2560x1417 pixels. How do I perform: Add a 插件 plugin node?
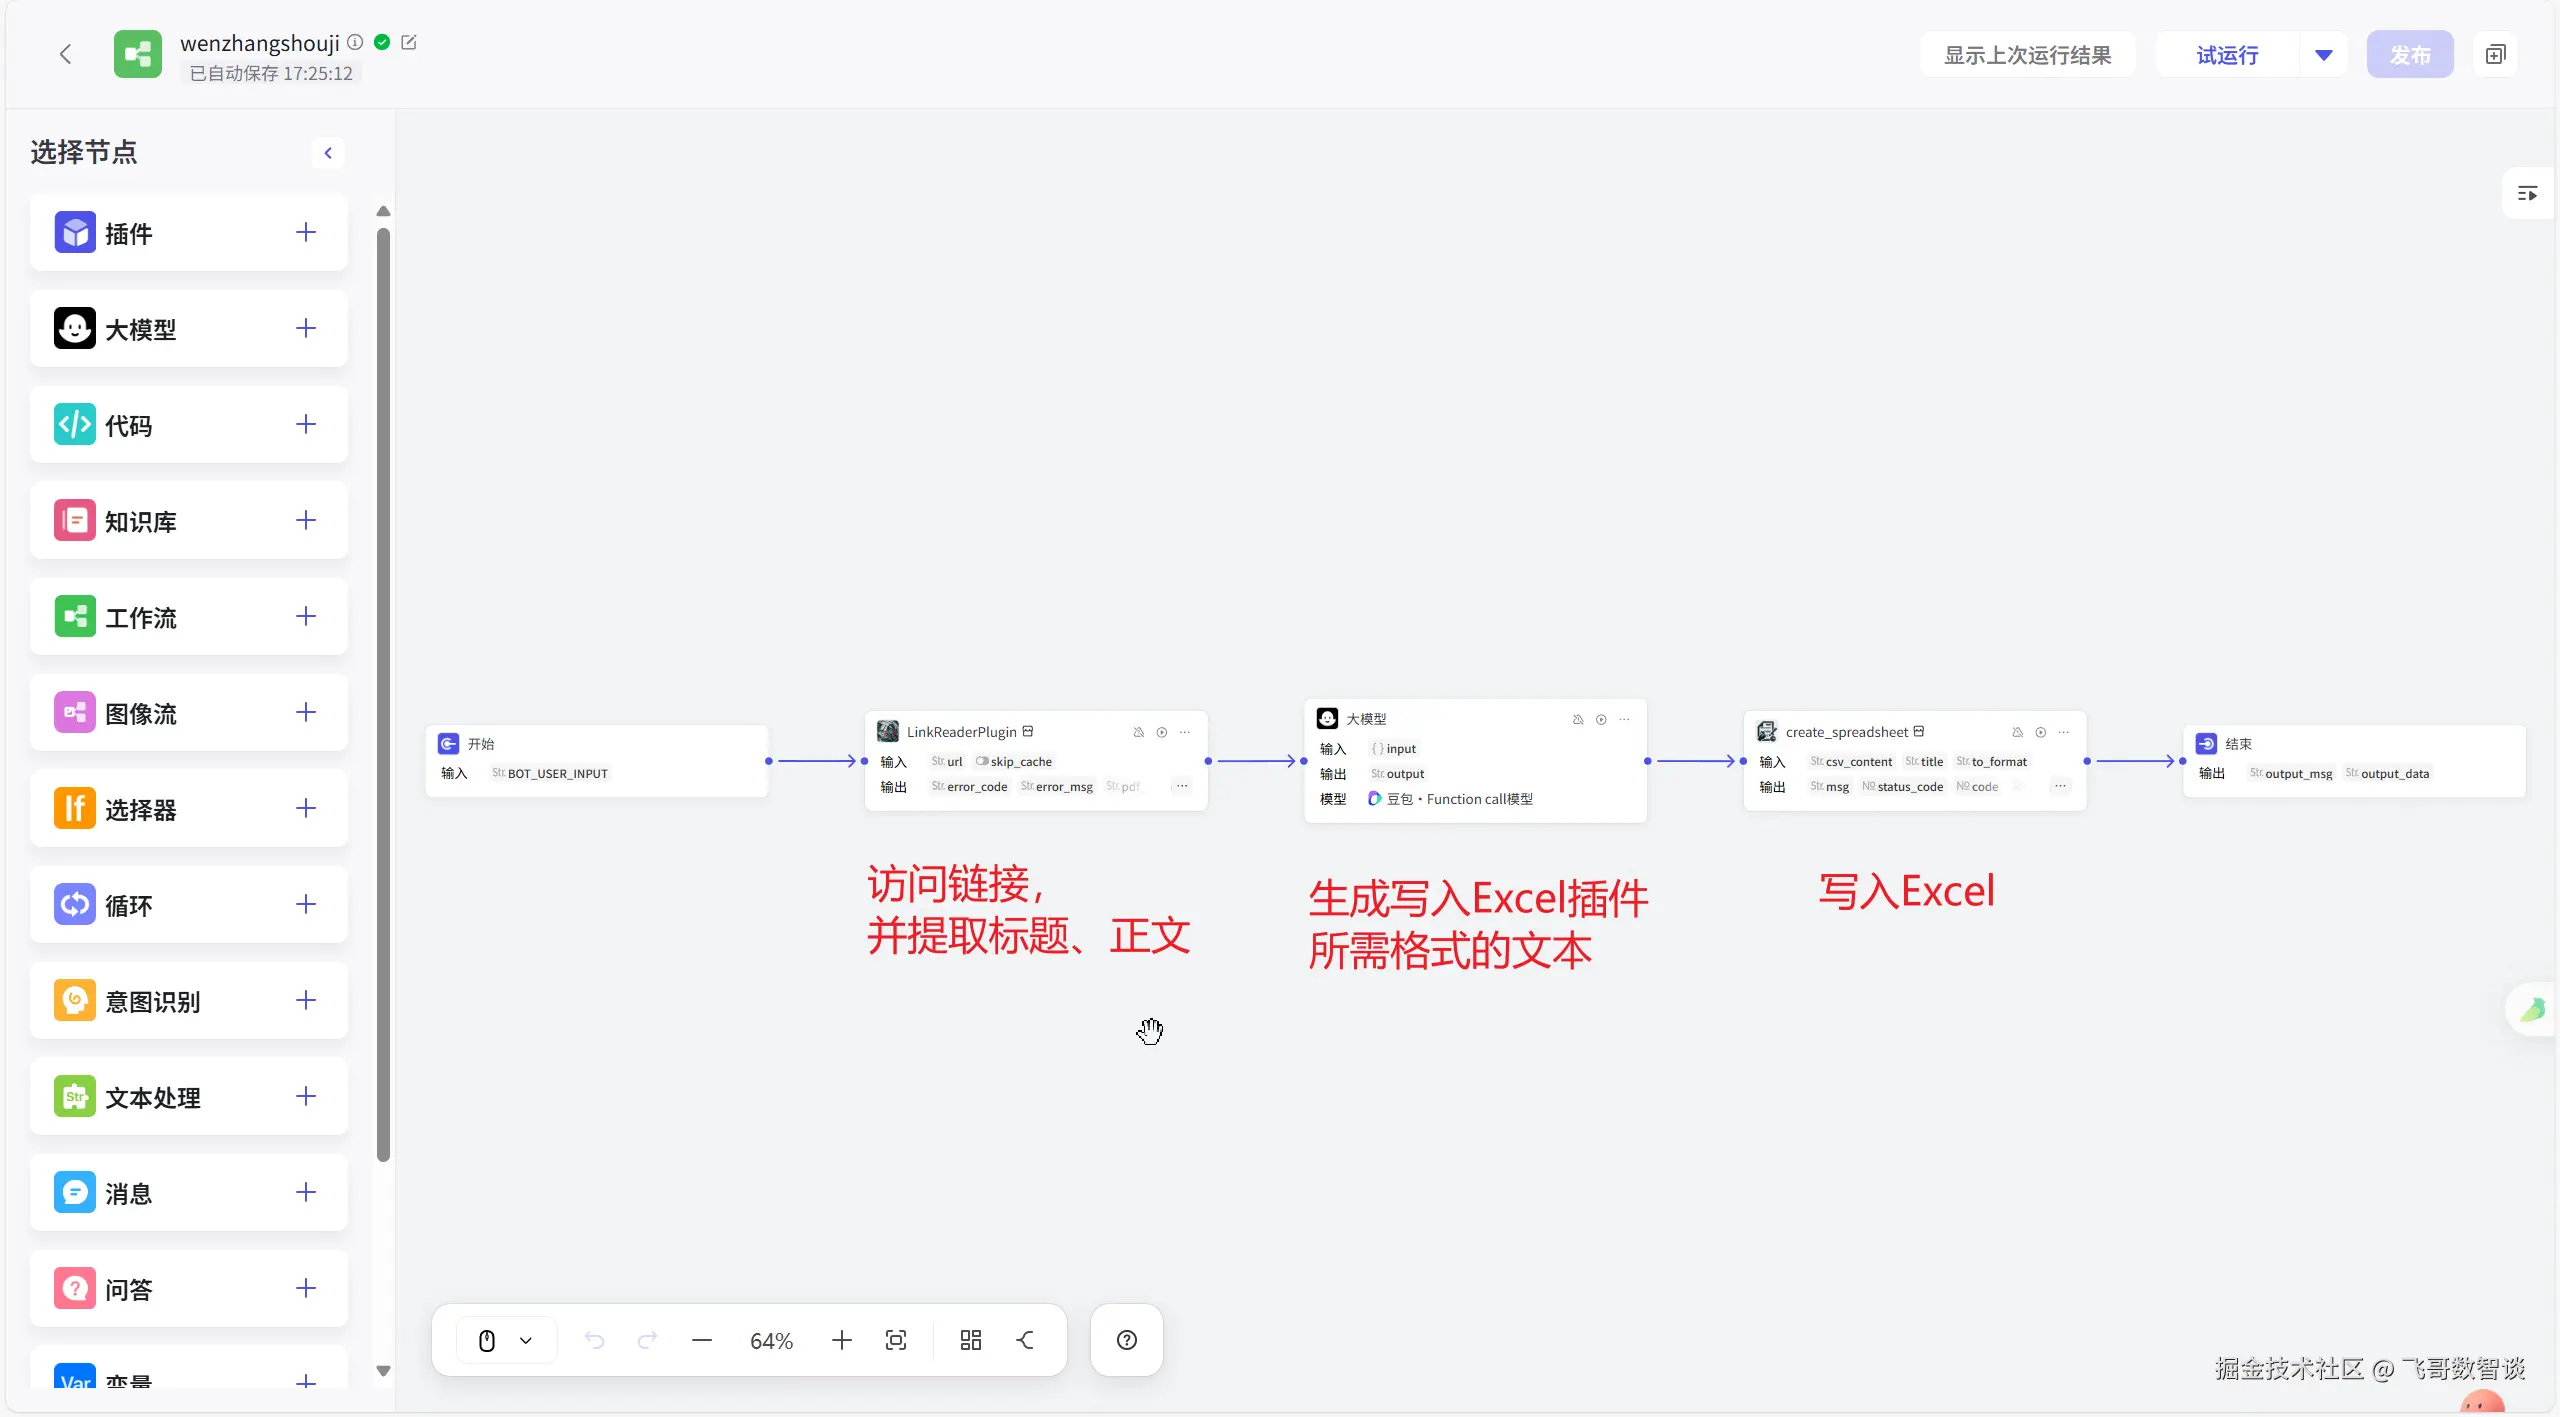[306, 233]
